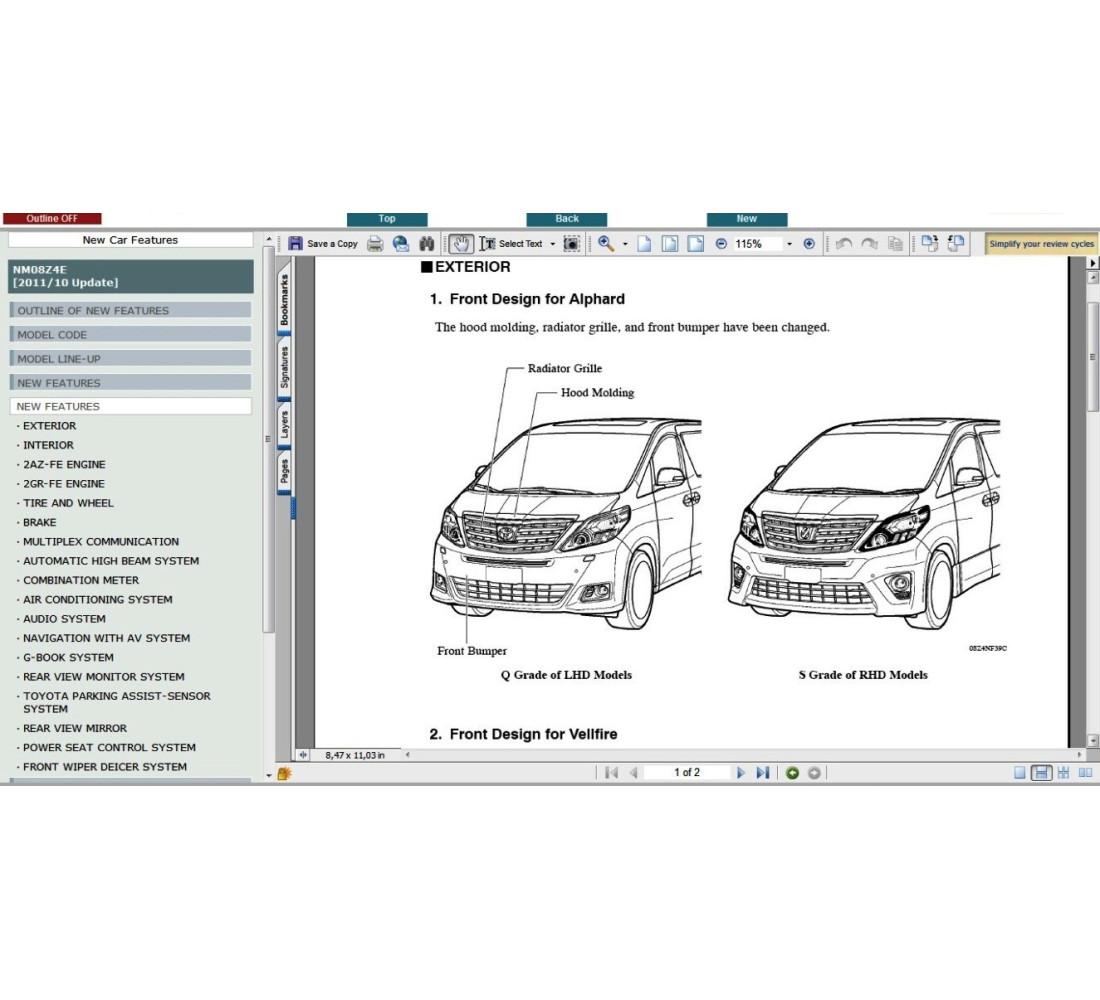Open the BRAKE link
The height and width of the screenshot is (1000, 1100).
39,522
